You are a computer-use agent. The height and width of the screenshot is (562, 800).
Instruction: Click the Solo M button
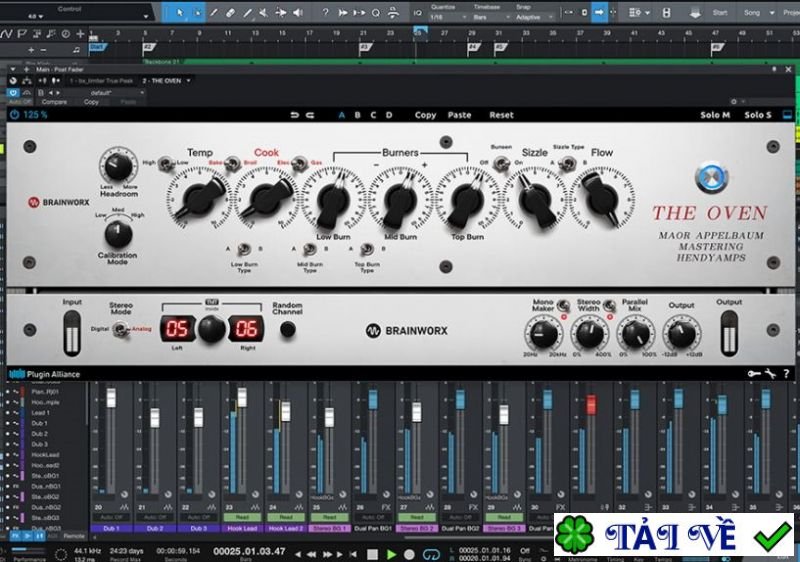(714, 115)
